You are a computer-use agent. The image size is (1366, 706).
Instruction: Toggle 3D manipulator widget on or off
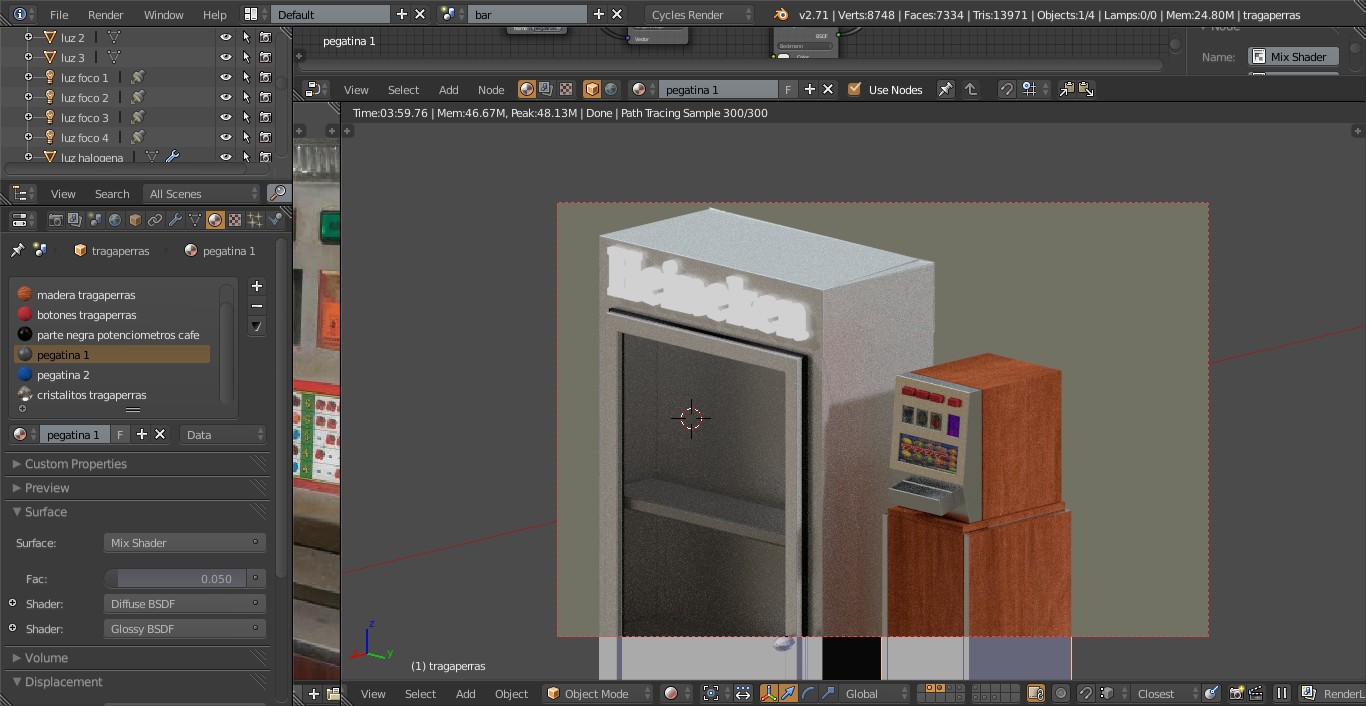point(768,693)
